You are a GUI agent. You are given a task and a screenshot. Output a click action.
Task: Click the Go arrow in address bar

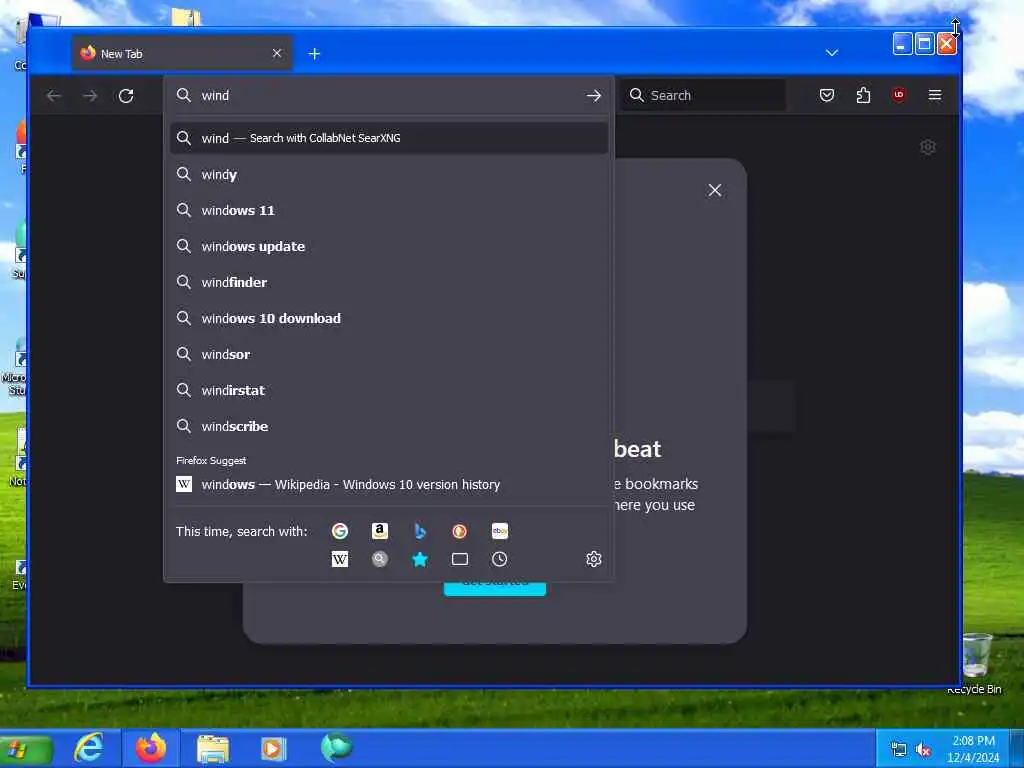594,95
